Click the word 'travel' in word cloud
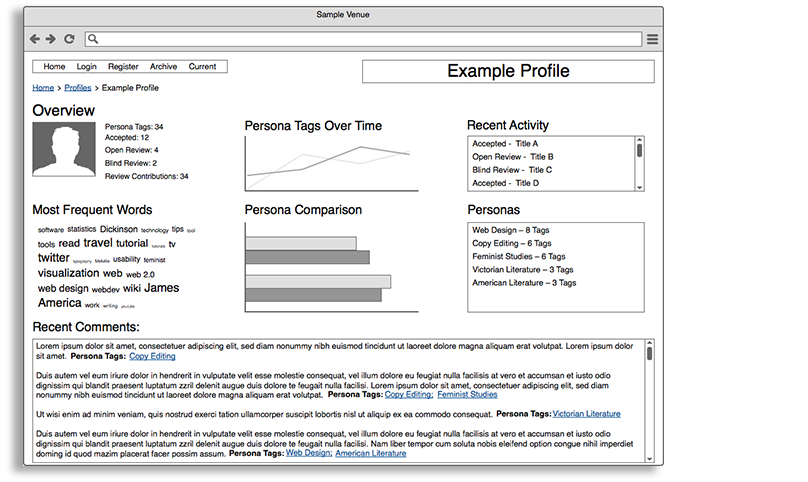Screen dimensions: 808x482 click(98, 243)
